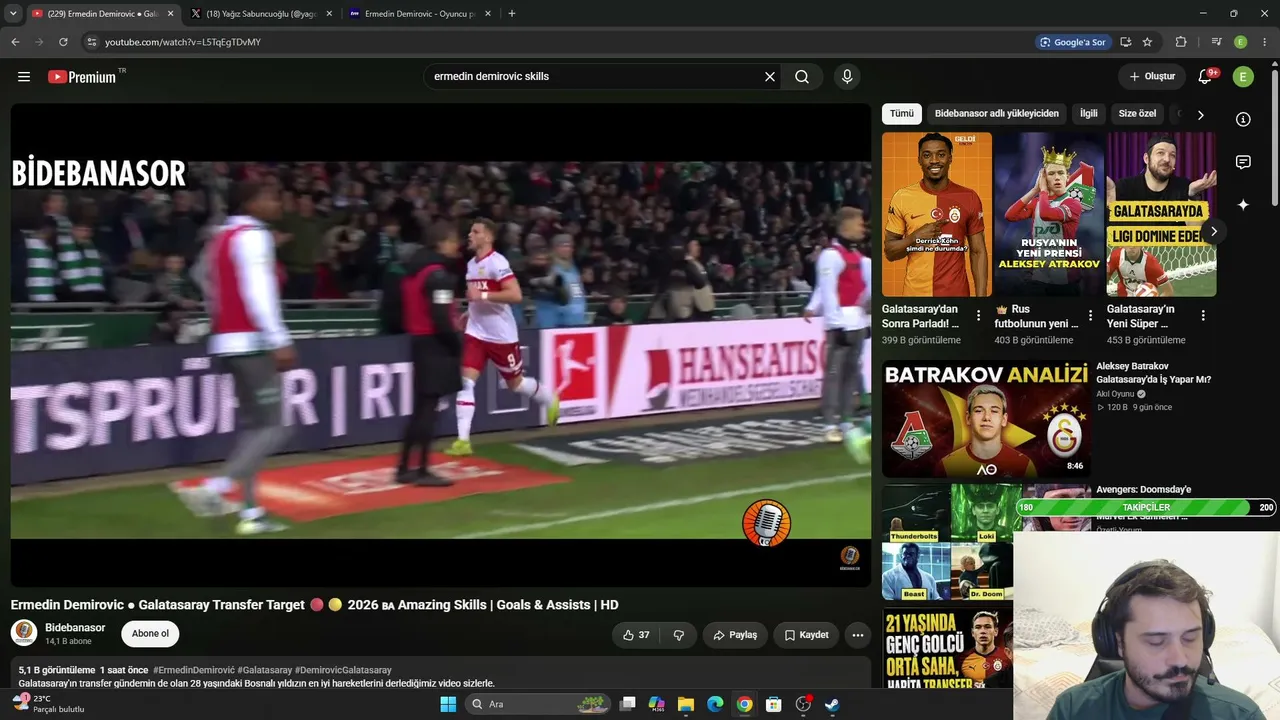Open the Oluştur create menu
The image size is (1280, 720).
1152,77
